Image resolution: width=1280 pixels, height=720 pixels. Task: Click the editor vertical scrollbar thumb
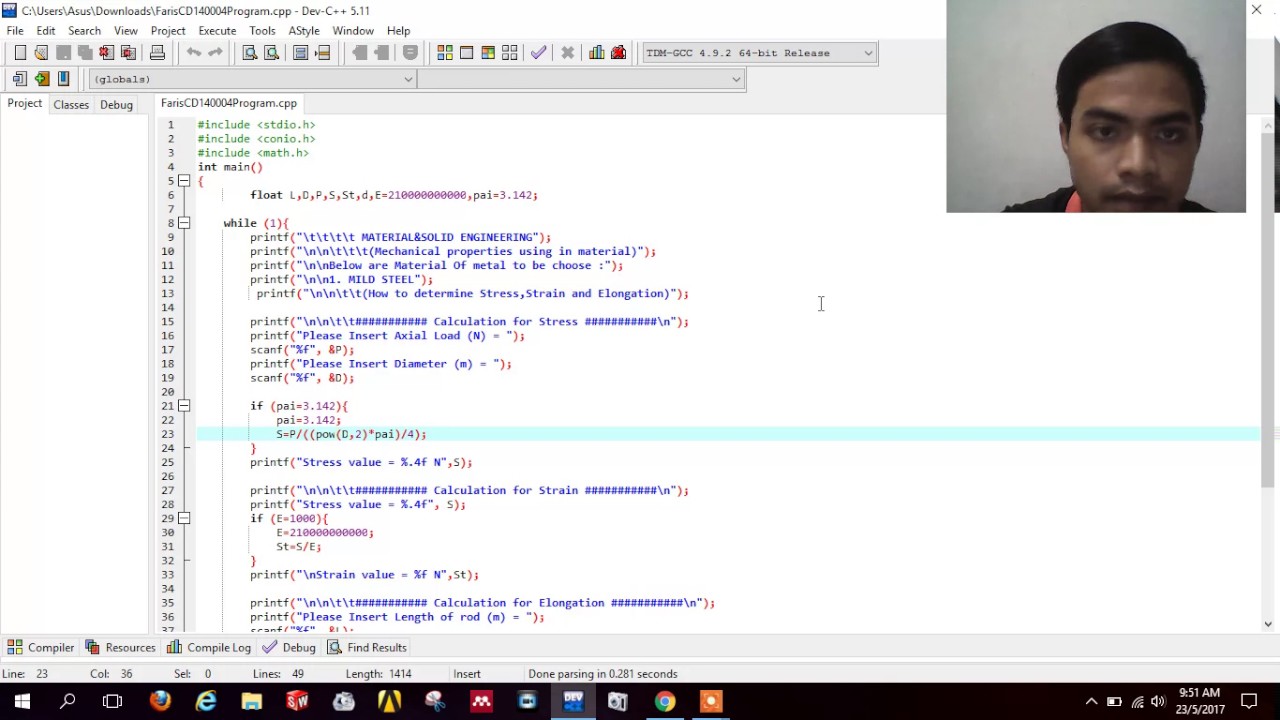1268,311
